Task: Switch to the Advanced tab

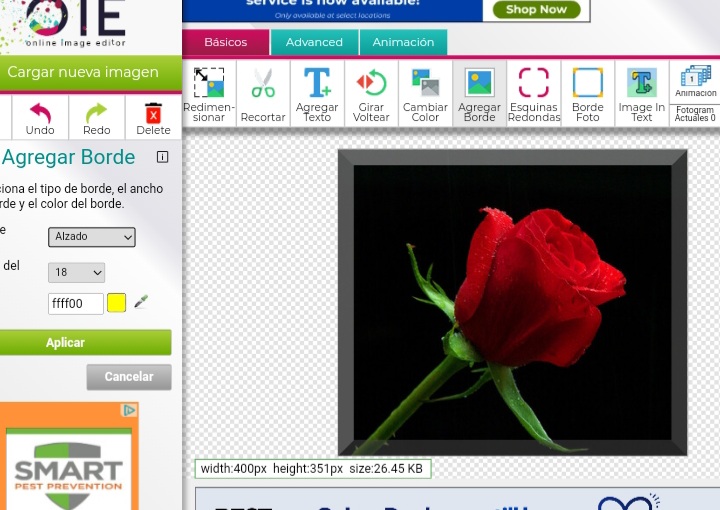Action: [x=314, y=43]
